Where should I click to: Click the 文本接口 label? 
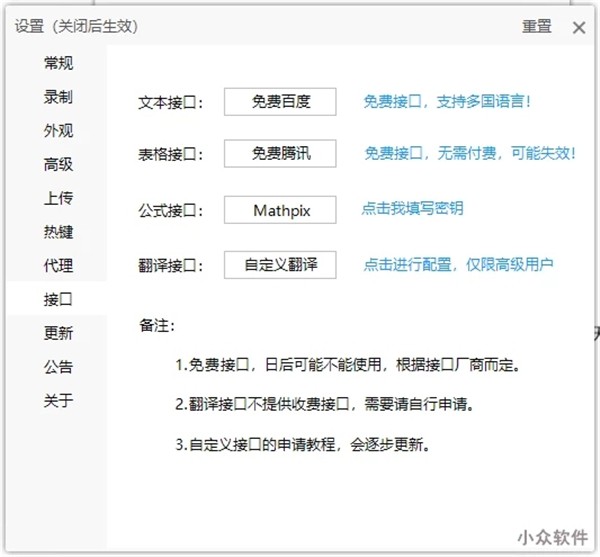coord(170,103)
